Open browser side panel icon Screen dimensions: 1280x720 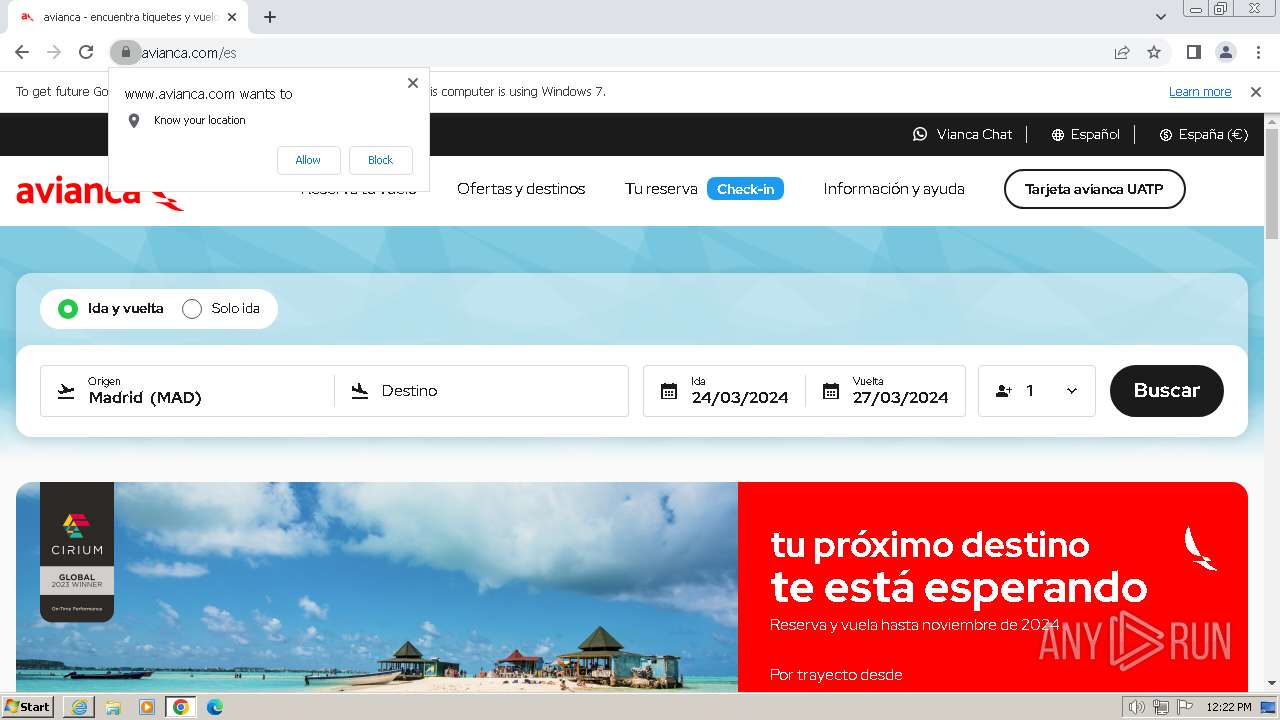(1194, 52)
